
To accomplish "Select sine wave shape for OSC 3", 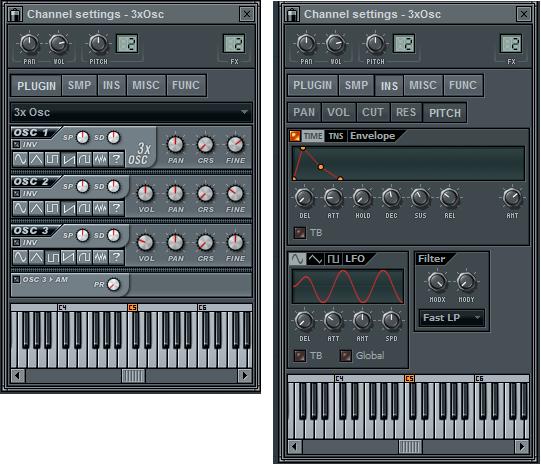I will pos(20,257).
